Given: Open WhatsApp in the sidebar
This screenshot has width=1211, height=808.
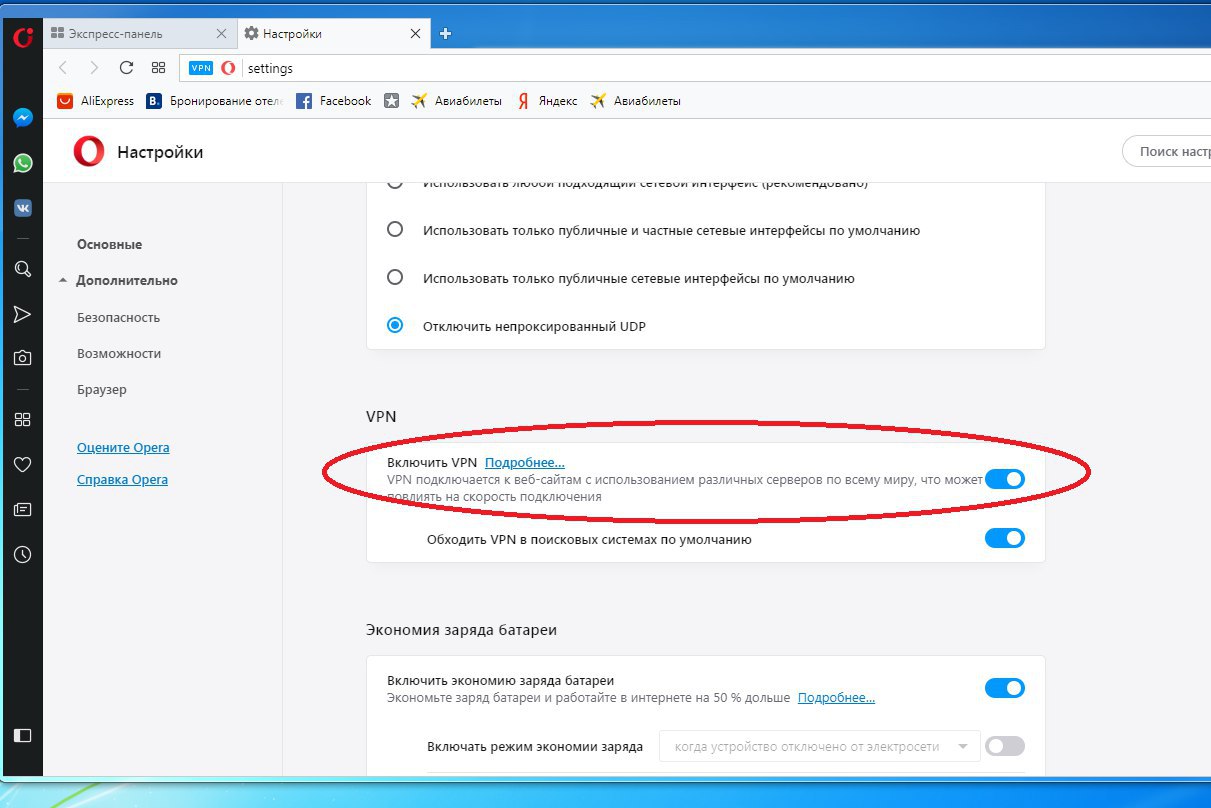Looking at the screenshot, I should coord(22,163).
